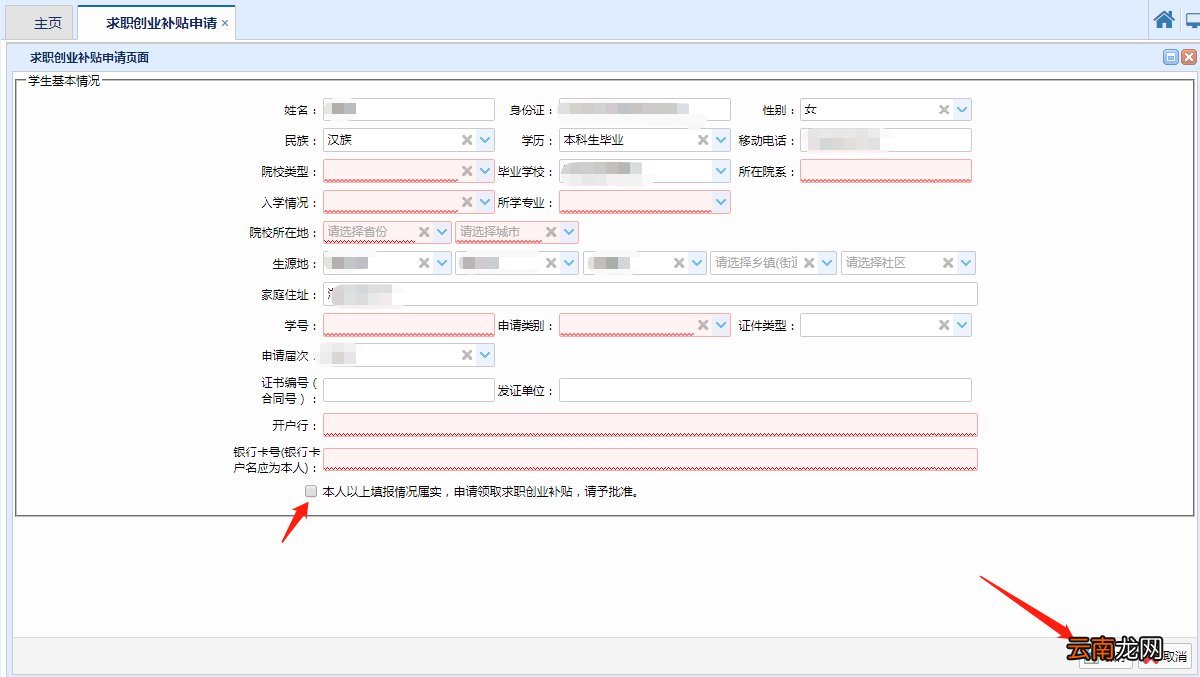The width and height of the screenshot is (1200, 677).
Task: Click the home icon in the top right
Action: 1164,19
